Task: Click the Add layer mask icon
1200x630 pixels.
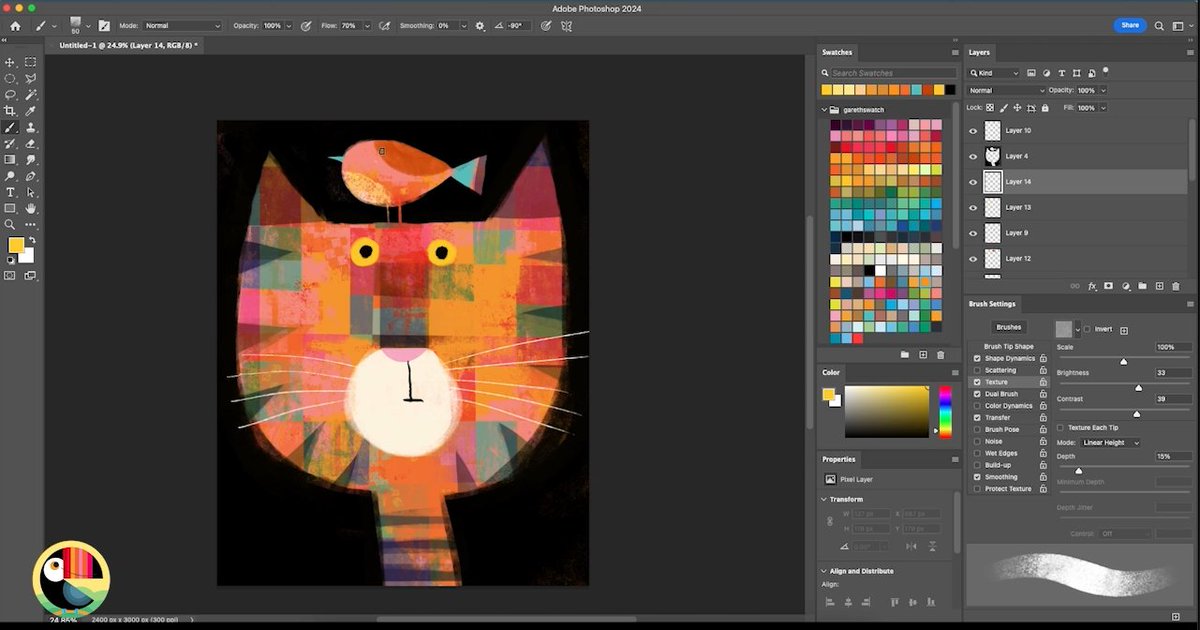Action: (x=1108, y=286)
